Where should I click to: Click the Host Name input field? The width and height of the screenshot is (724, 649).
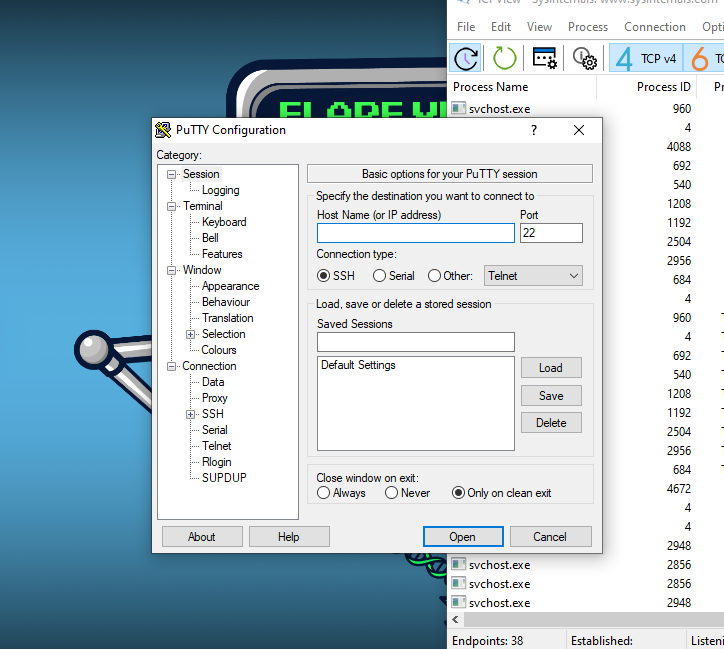(x=415, y=233)
